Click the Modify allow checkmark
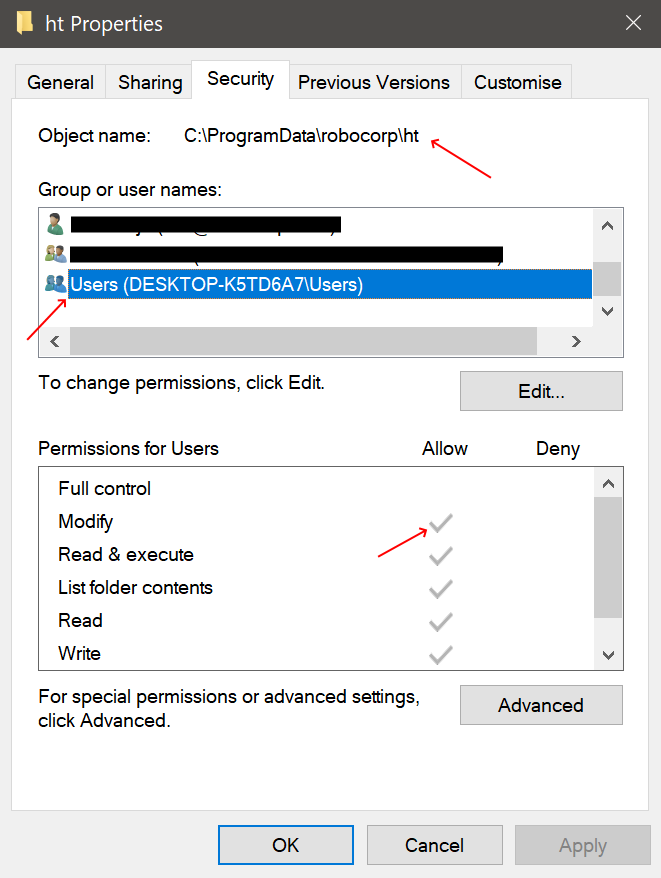The height and width of the screenshot is (878, 661). point(441,522)
